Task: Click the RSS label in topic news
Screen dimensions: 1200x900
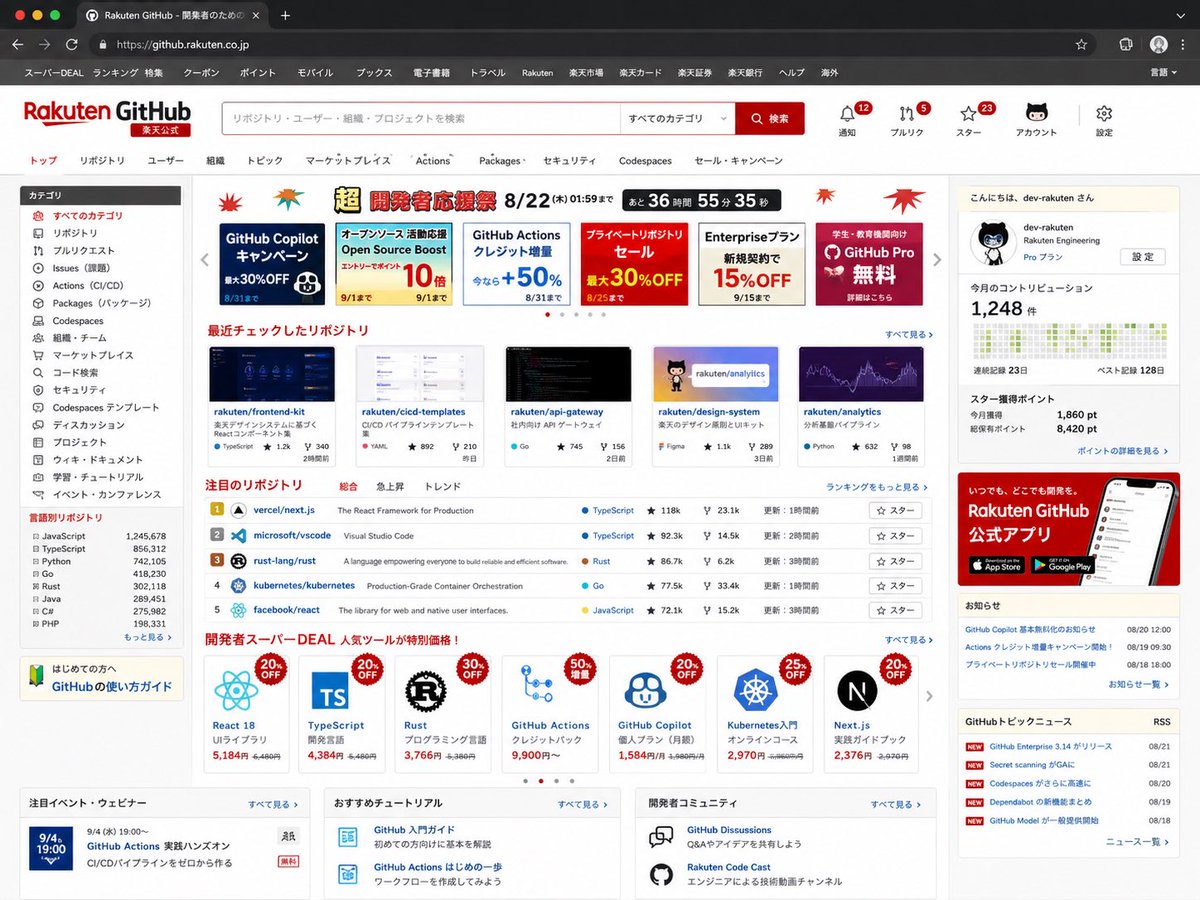Action: point(1161,721)
